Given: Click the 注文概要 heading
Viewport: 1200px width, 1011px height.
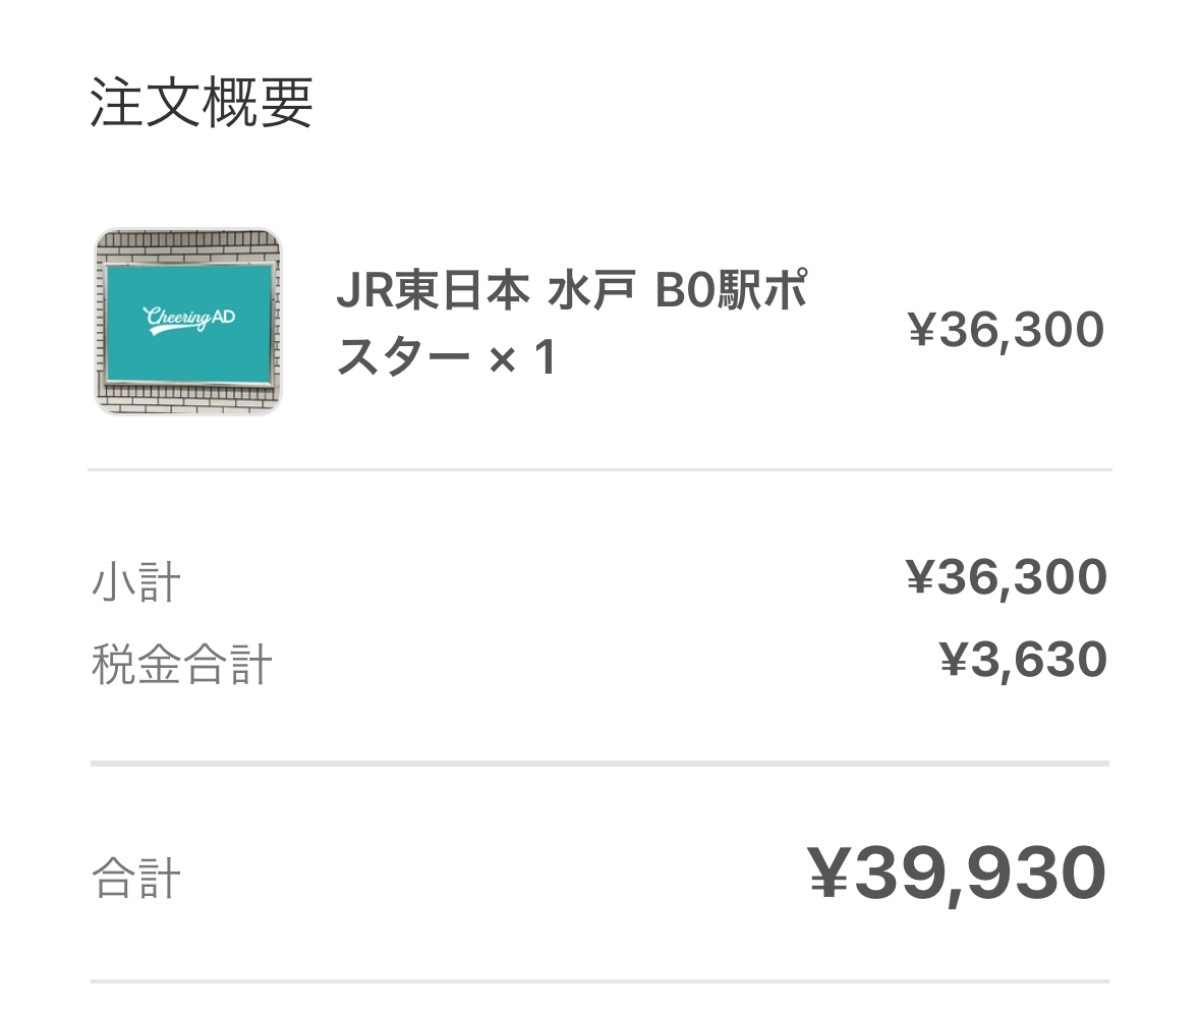Looking at the screenshot, I should (202, 104).
